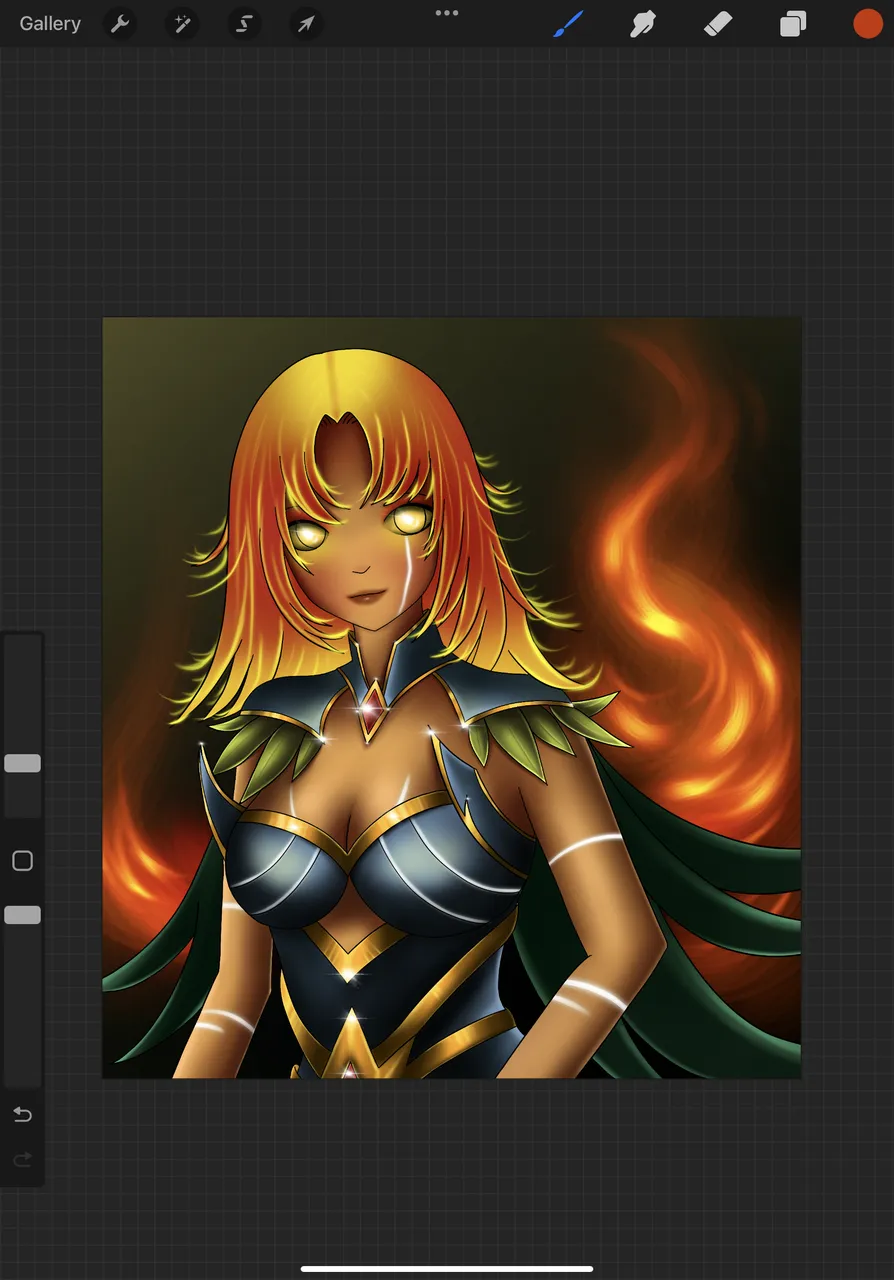Open the Actions wrench menu
Viewport: 894px width, 1280px height.
[120, 24]
